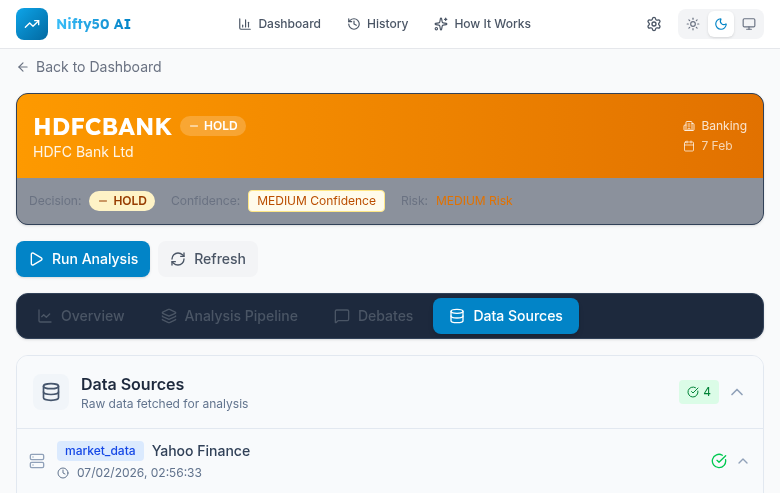Click the green 4 sources status badge
Screen dimensions: 780x493
click(x=699, y=392)
